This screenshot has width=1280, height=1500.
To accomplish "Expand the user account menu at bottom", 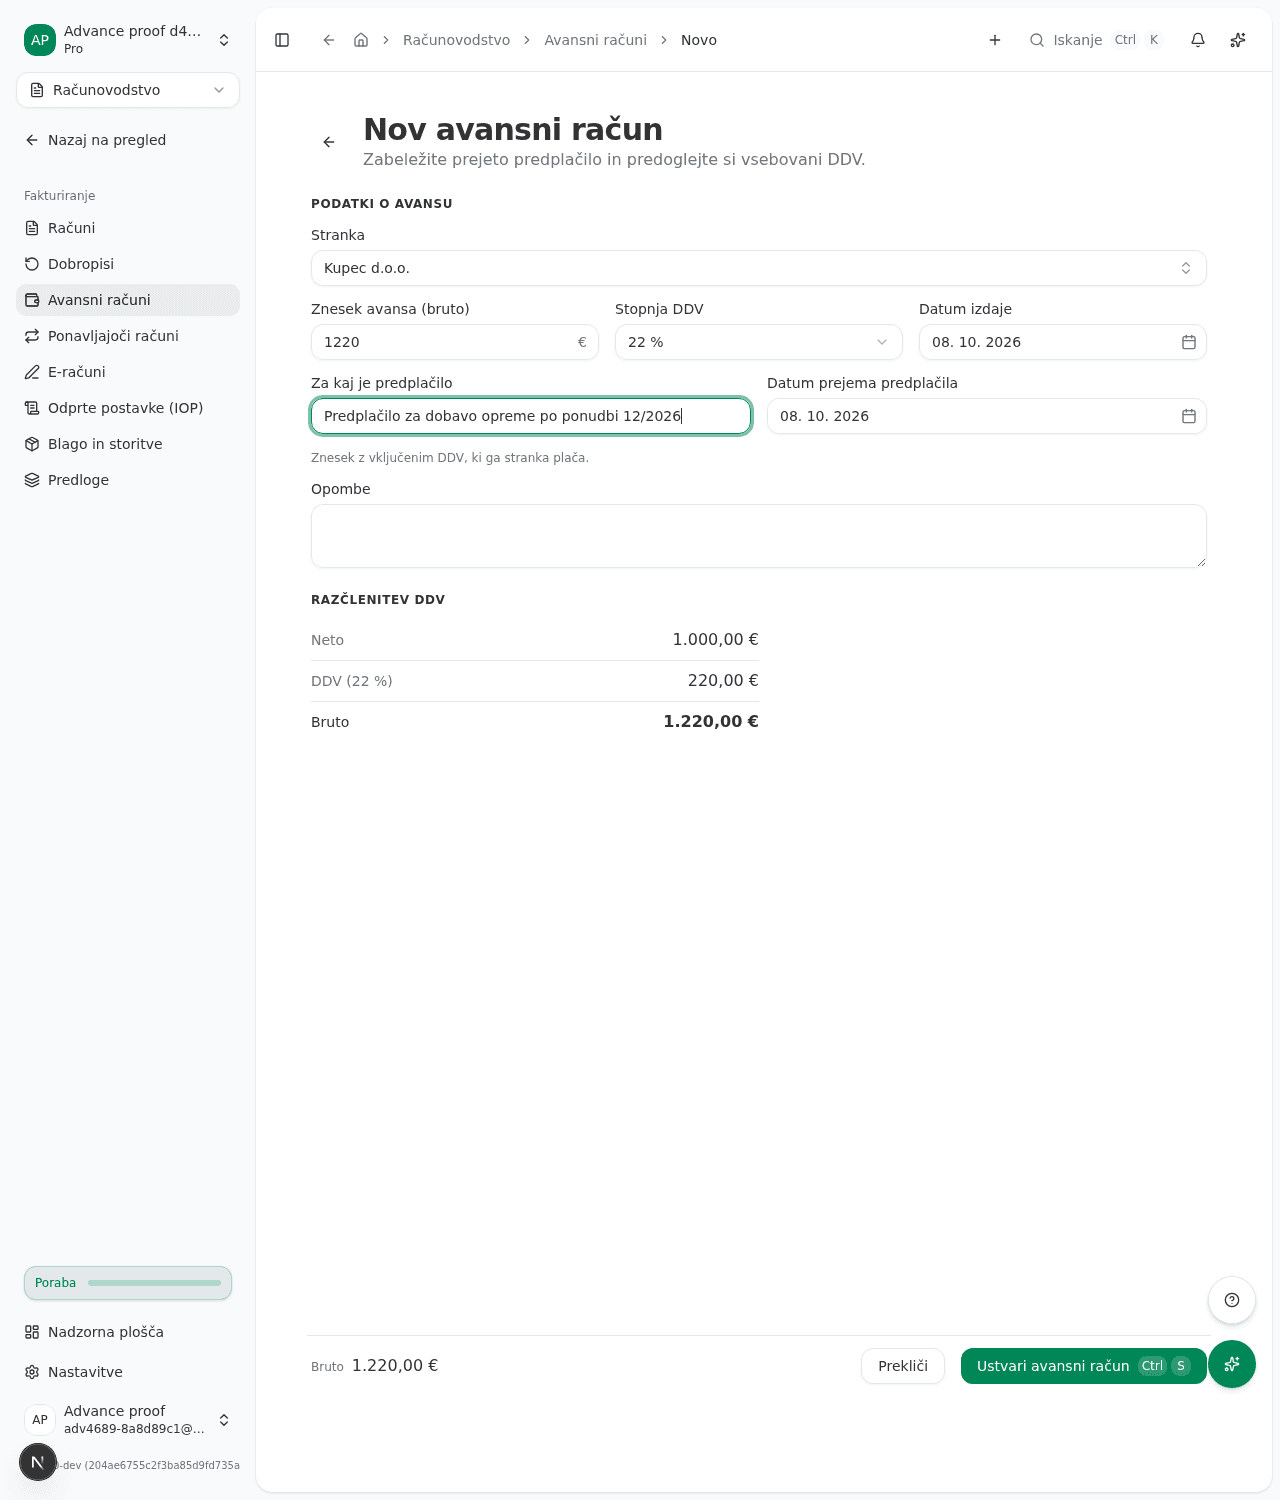I will [128, 1419].
